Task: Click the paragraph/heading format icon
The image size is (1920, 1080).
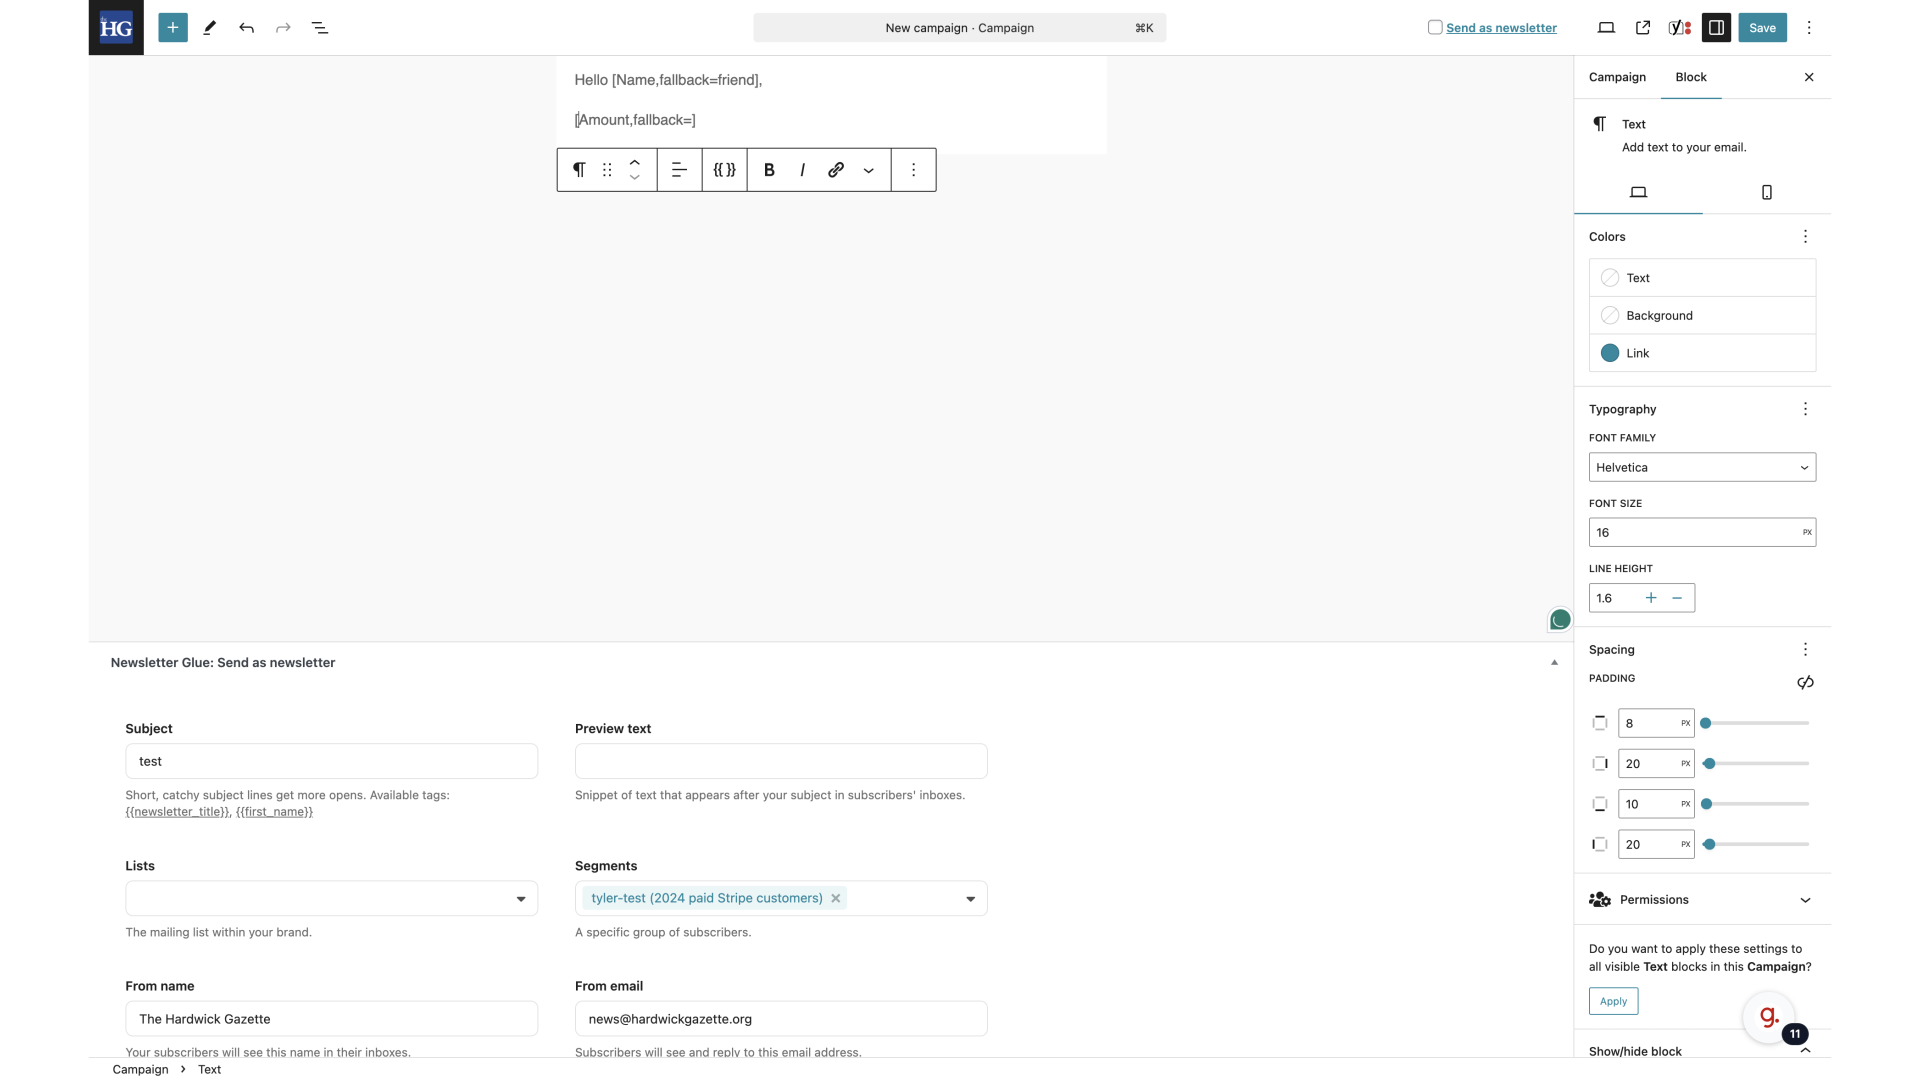Action: tap(579, 169)
